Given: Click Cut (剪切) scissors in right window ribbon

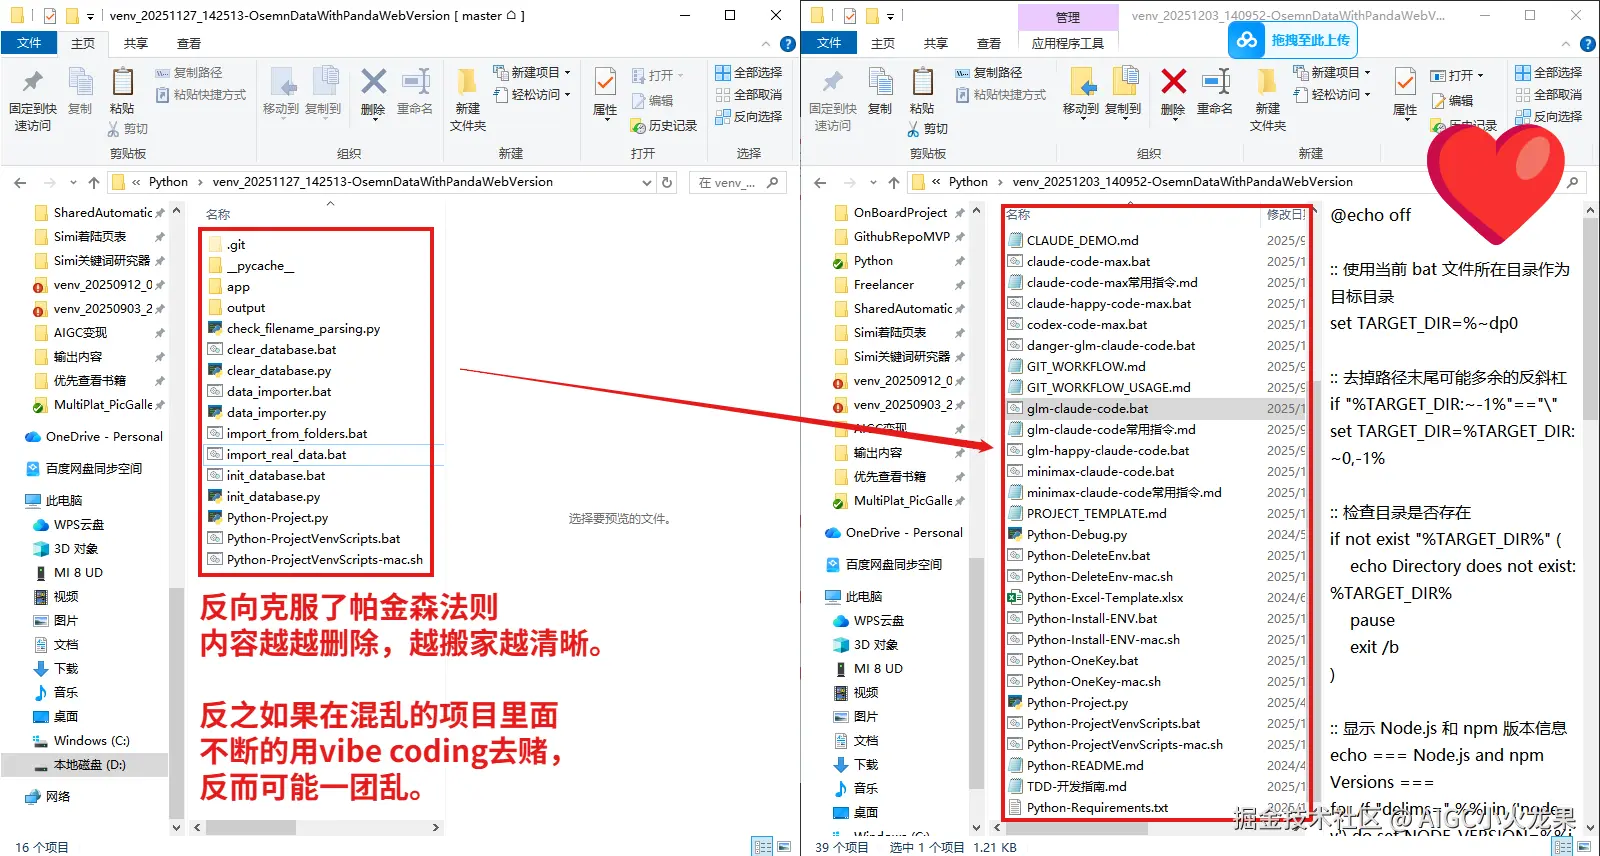Looking at the screenshot, I should (x=927, y=129).
